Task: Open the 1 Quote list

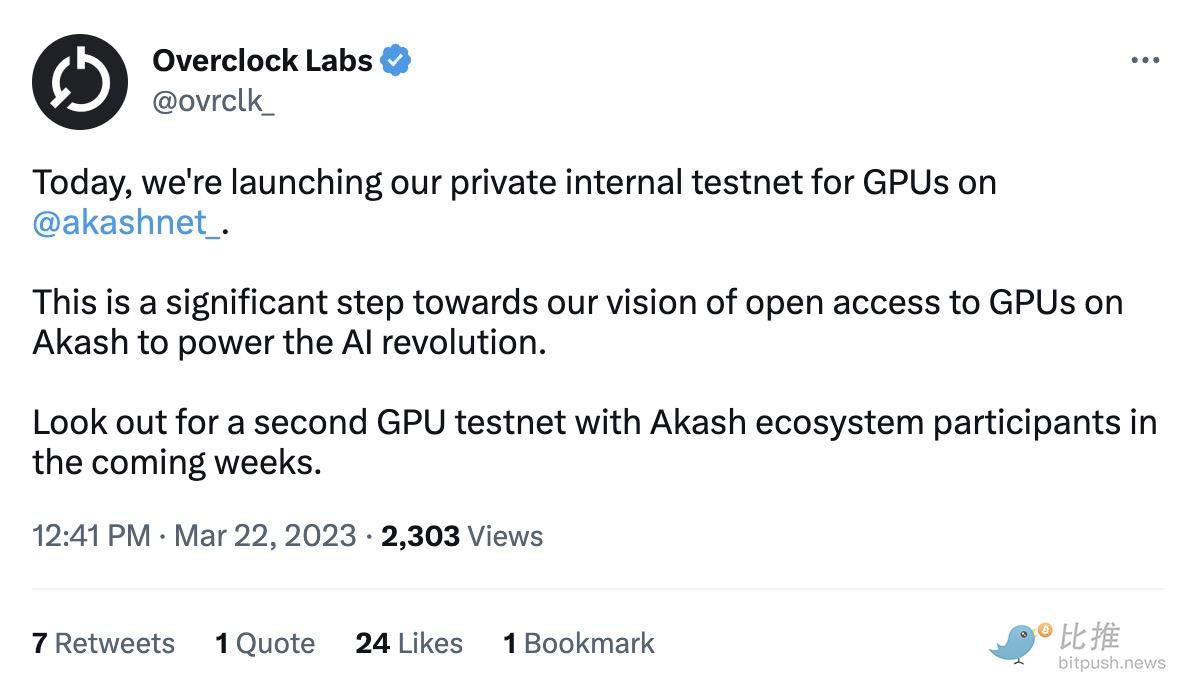Action: click(x=265, y=643)
